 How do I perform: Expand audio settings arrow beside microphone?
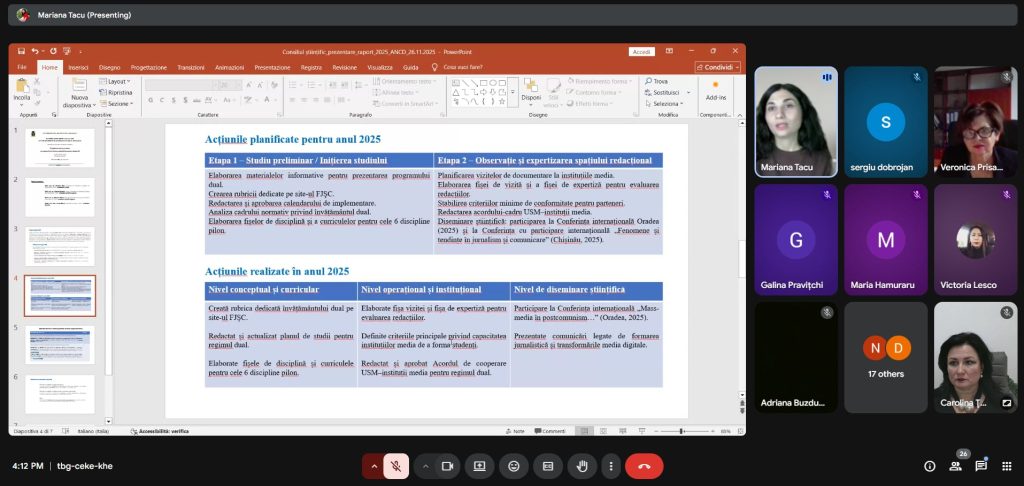pos(374,466)
